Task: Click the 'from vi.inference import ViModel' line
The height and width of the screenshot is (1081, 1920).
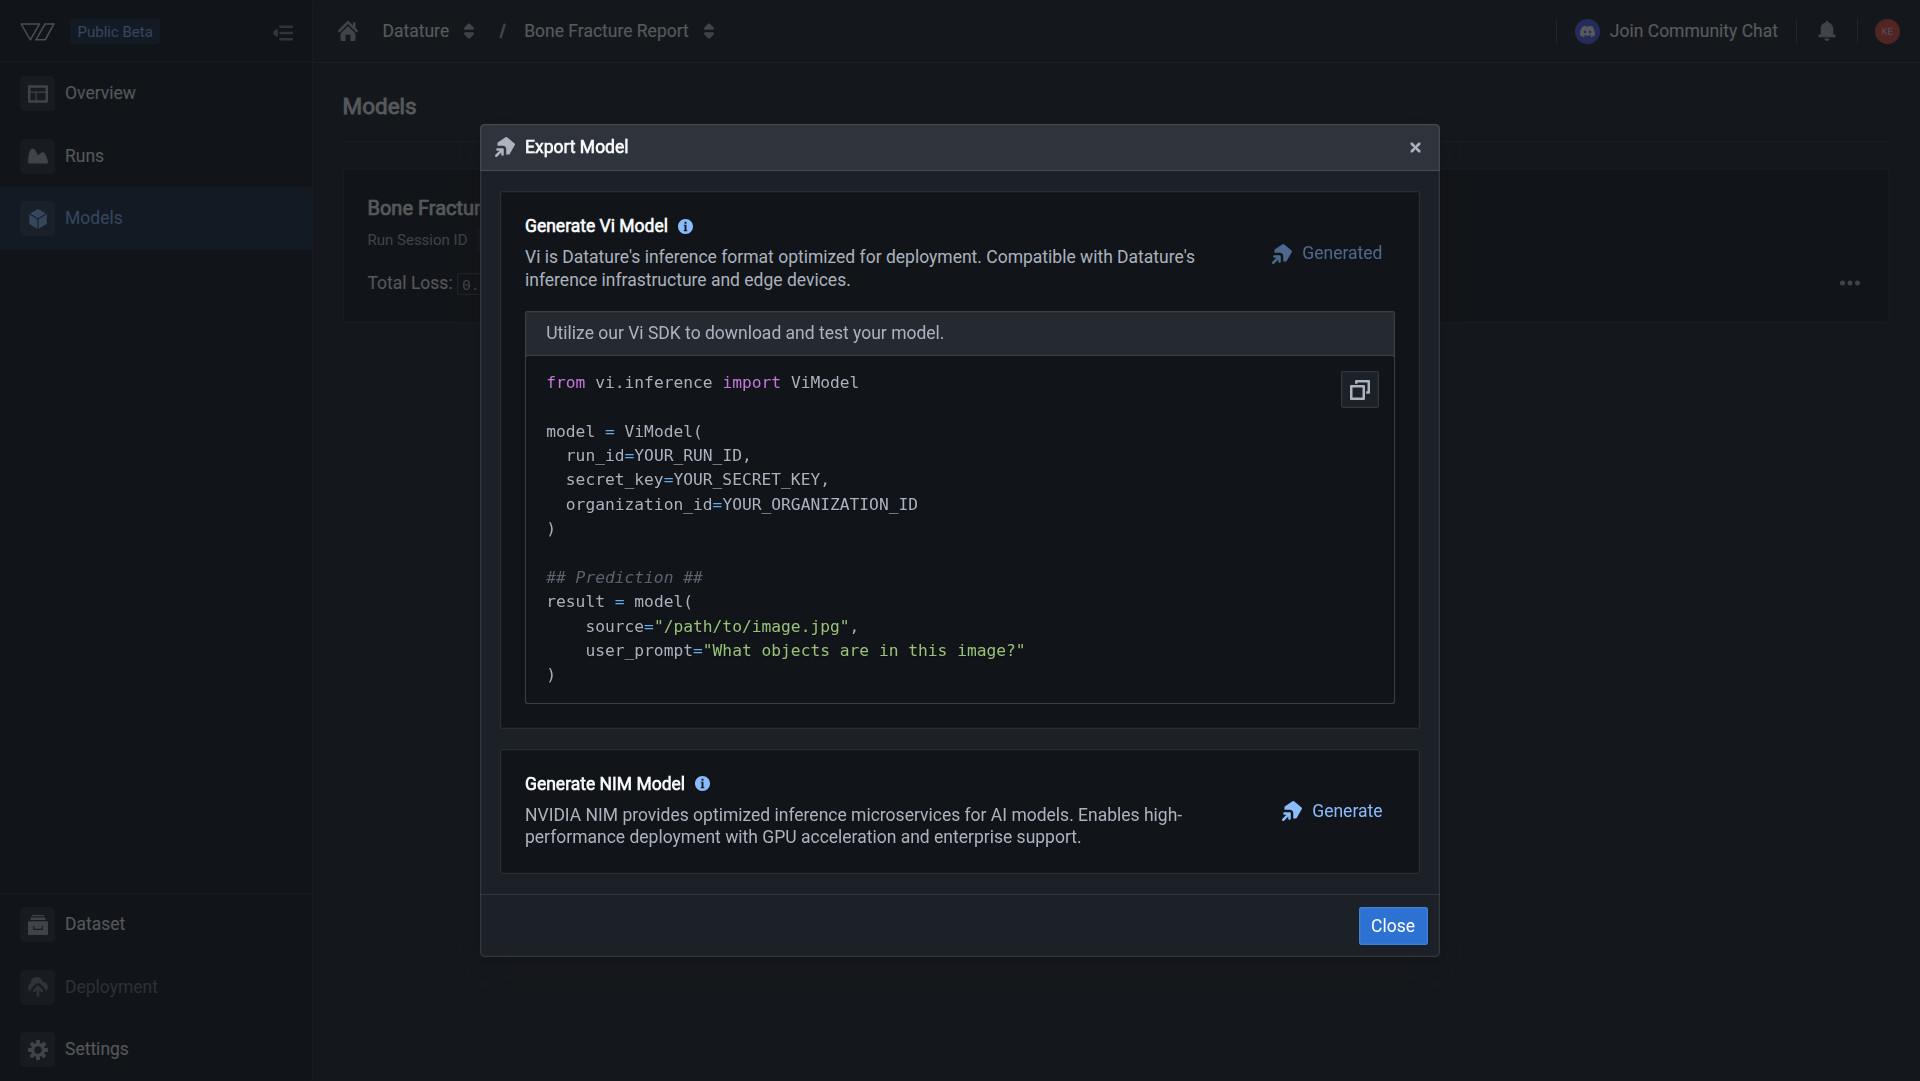Action: pyautogui.click(x=702, y=383)
